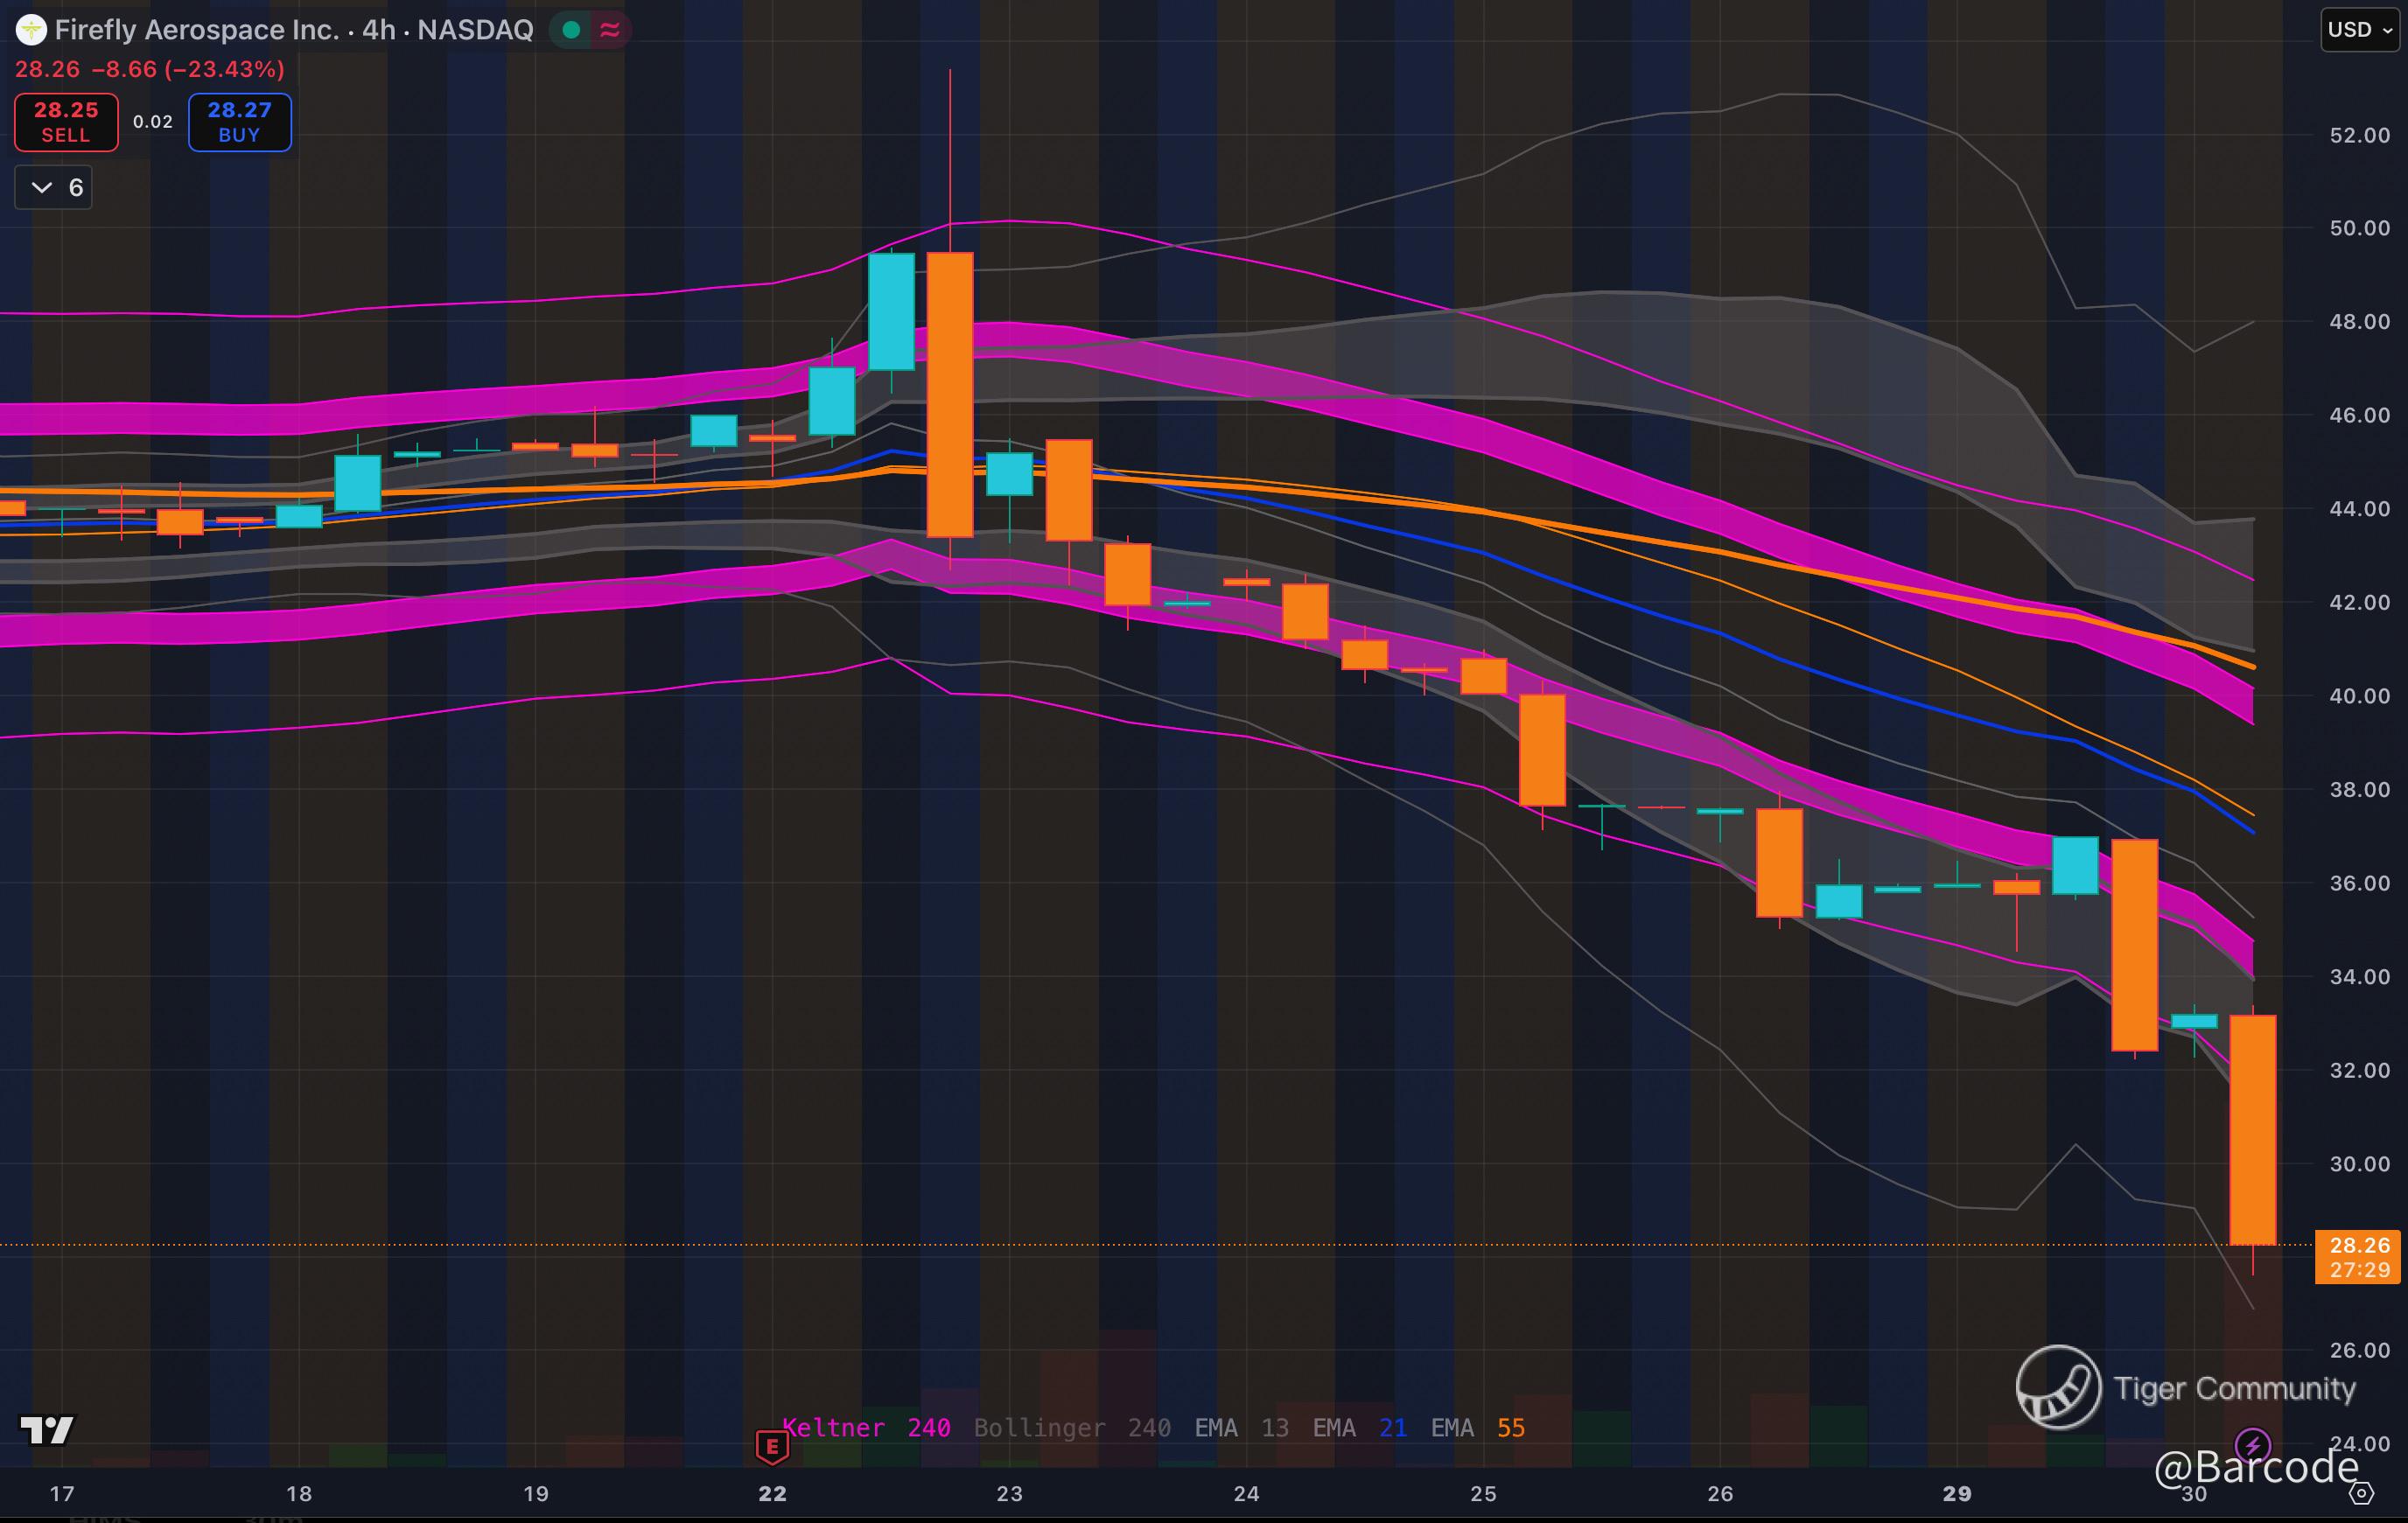The height and width of the screenshot is (1523, 2408).
Task: Select the EMA 55 indicator label
Action: pos(1477,1428)
